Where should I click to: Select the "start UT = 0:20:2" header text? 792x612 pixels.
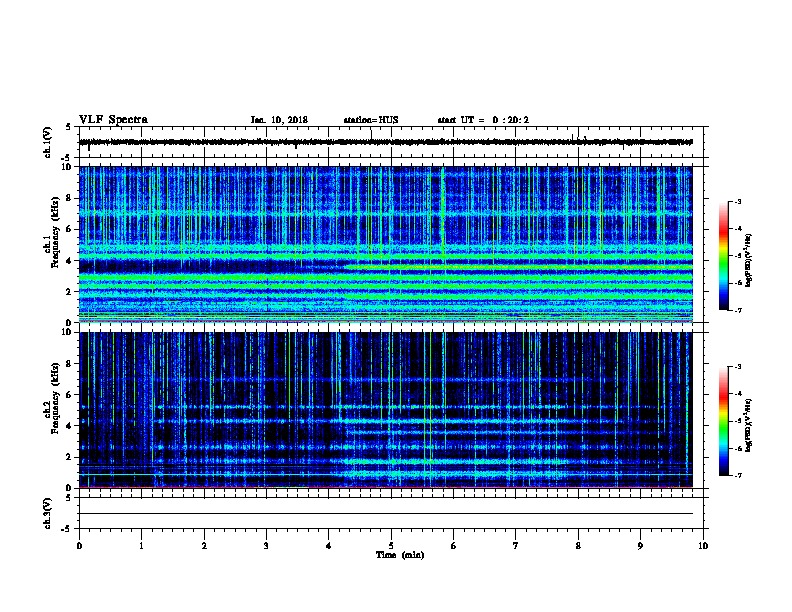(x=483, y=120)
